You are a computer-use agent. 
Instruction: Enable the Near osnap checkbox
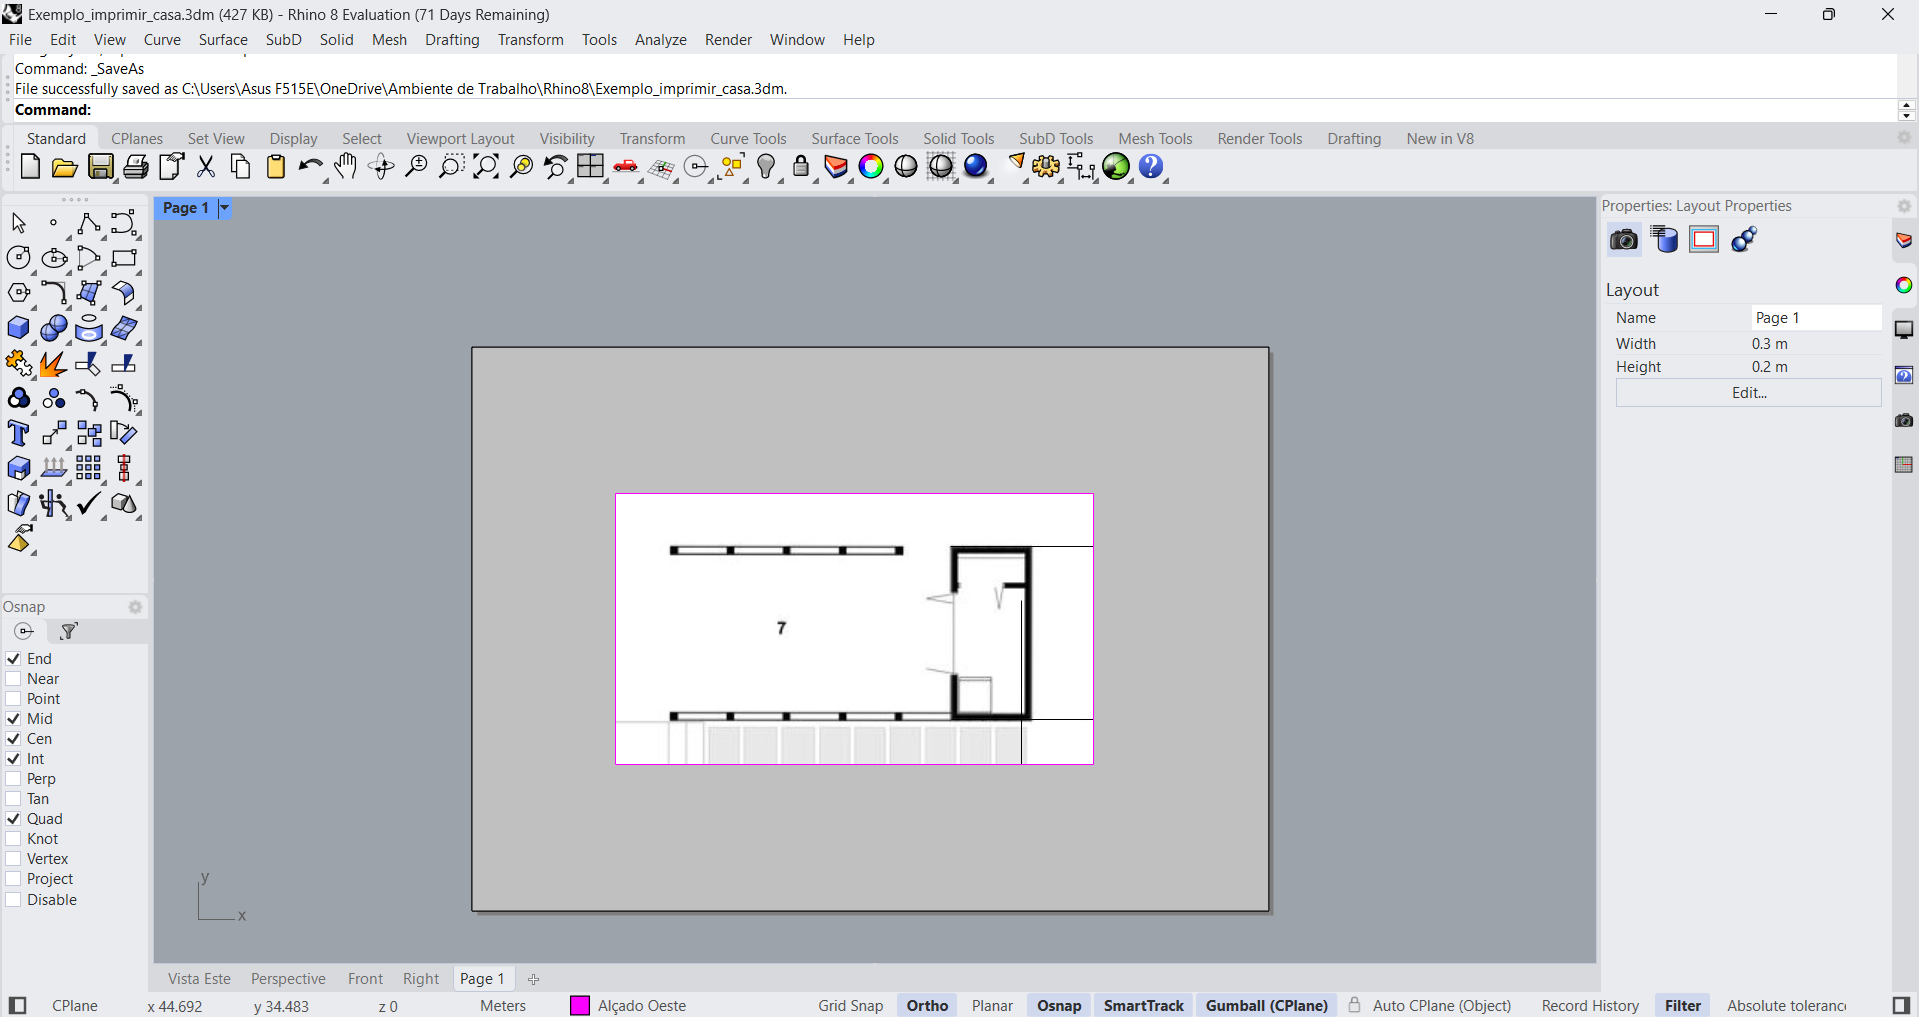14,679
